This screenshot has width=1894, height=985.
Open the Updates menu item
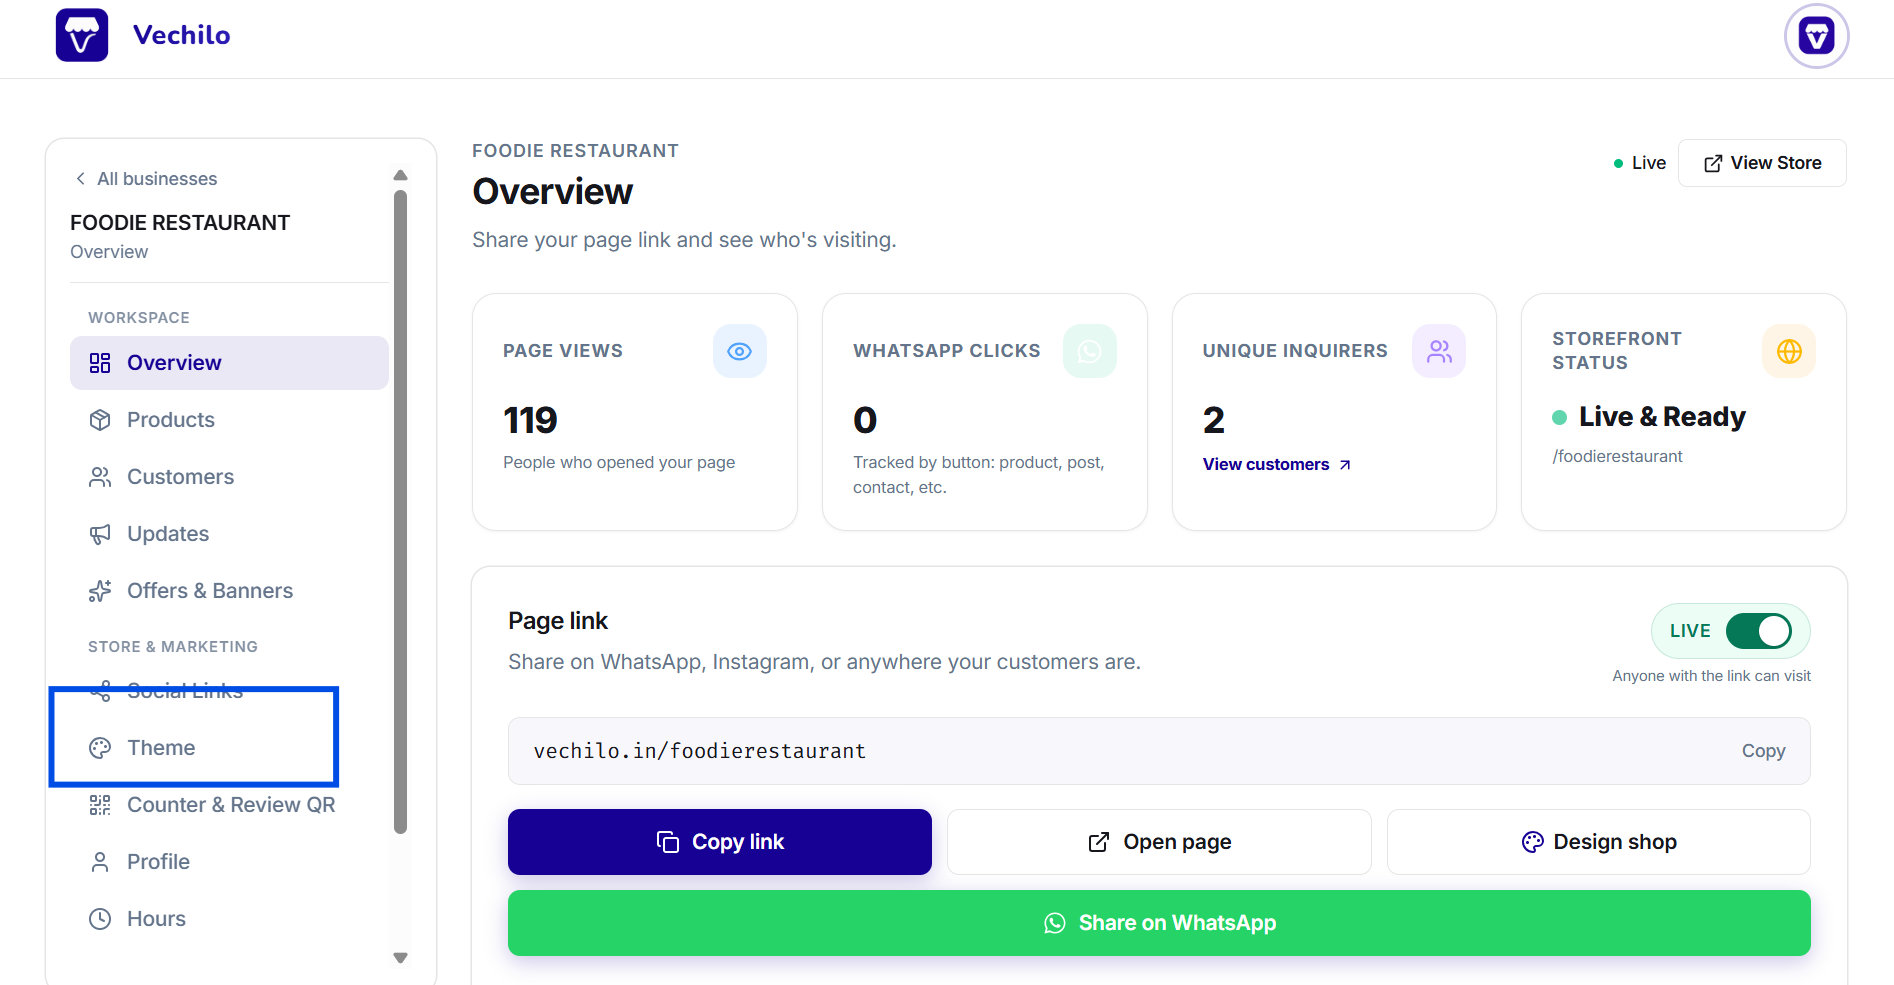229,534
